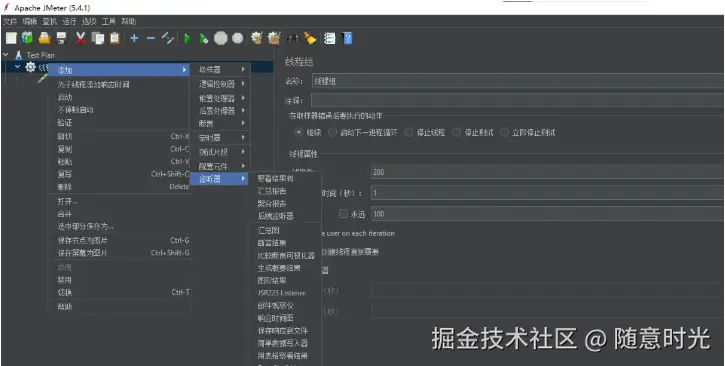Open the 定时器 submenu
This screenshot has width=725, height=366.
click(x=221, y=138)
